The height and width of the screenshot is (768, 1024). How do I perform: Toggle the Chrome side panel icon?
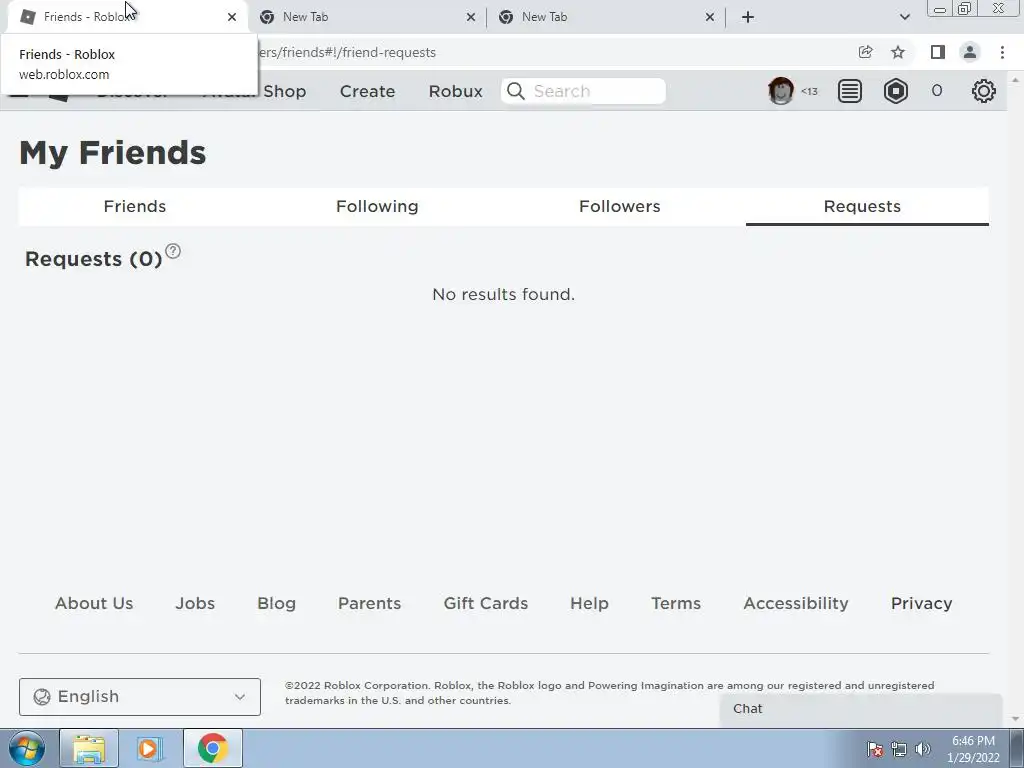coord(937,52)
